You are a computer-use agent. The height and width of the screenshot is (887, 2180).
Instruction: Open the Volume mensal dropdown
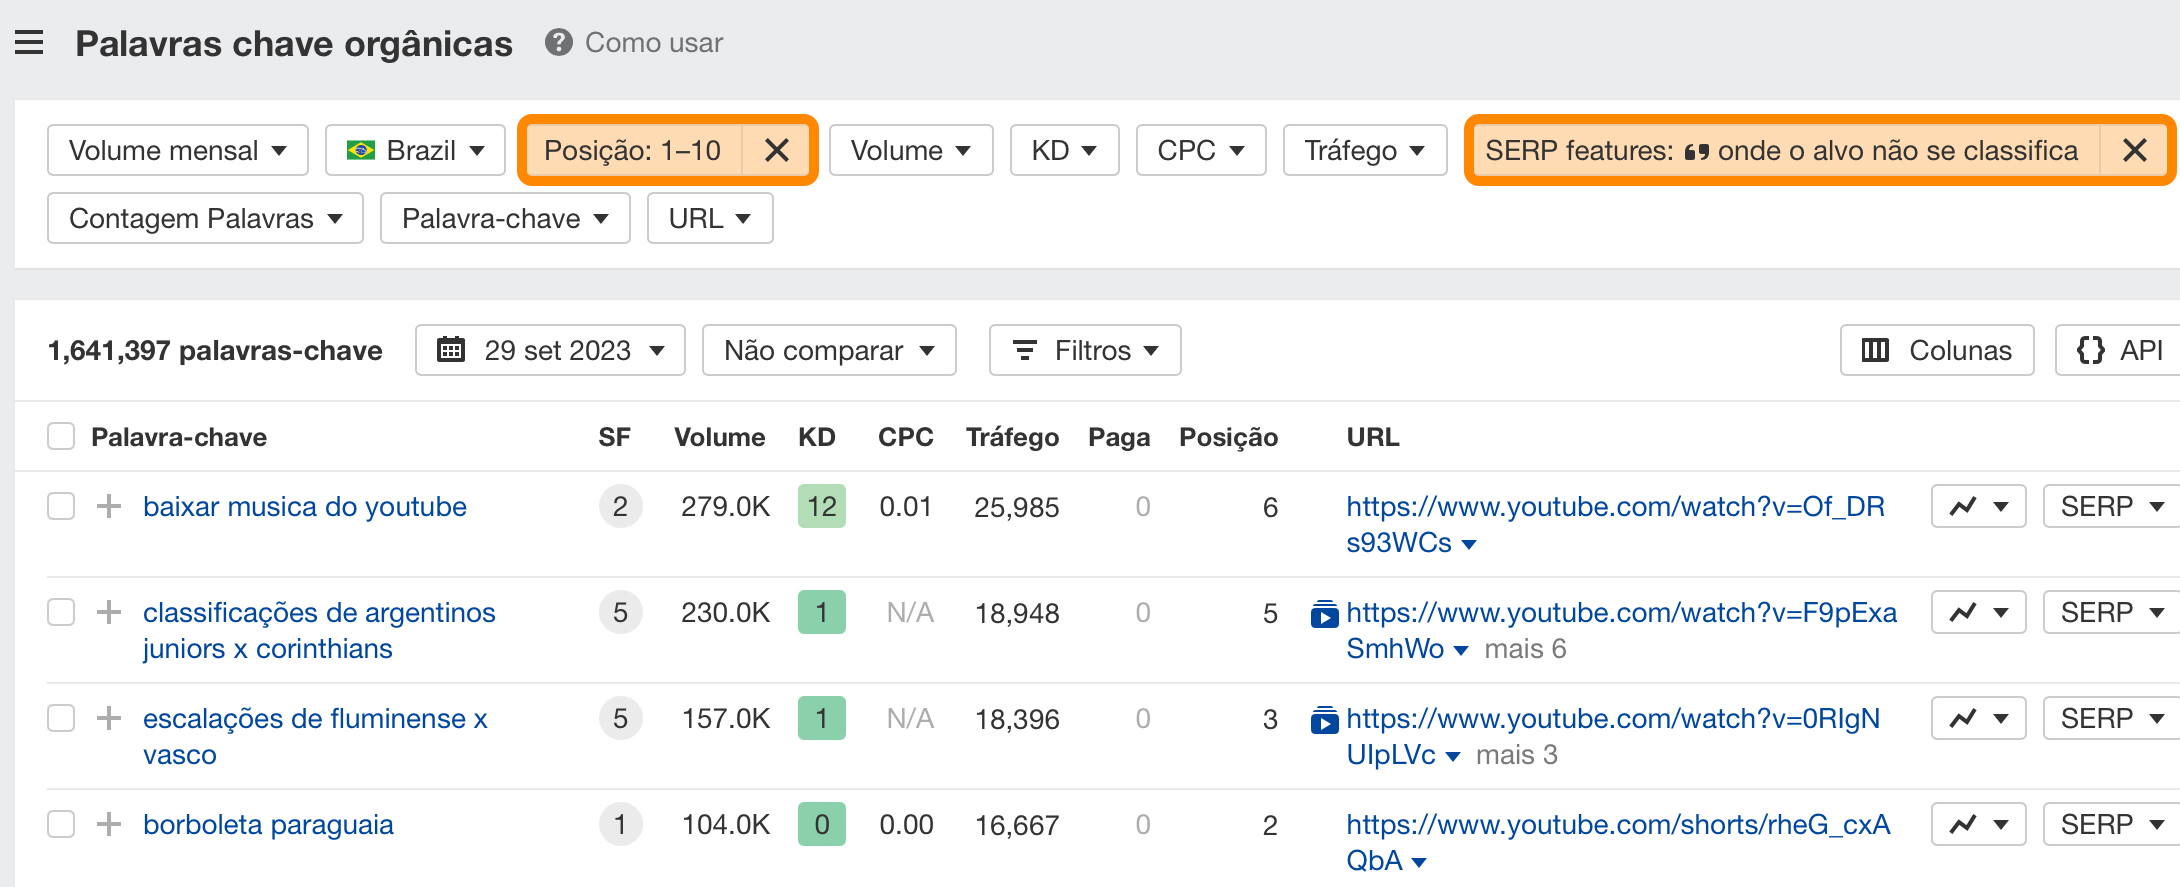click(177, 150)
